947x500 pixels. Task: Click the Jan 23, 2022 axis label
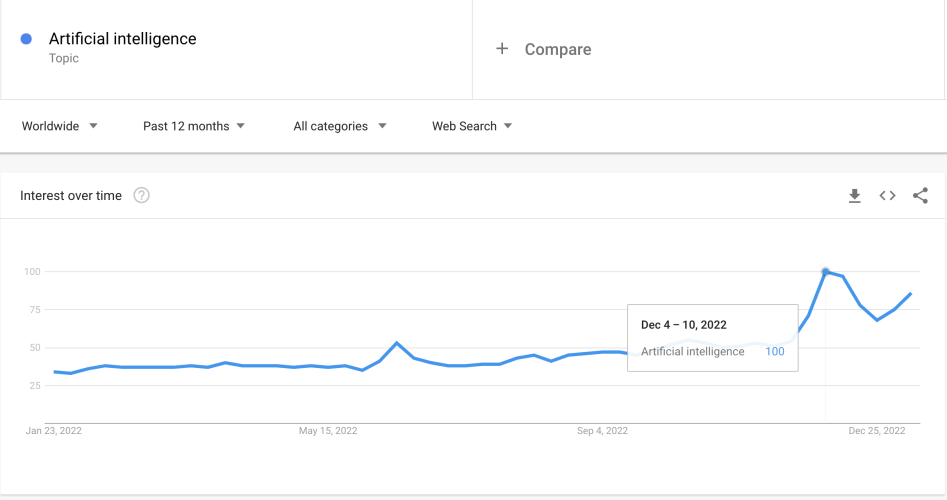tap(54, 431)
